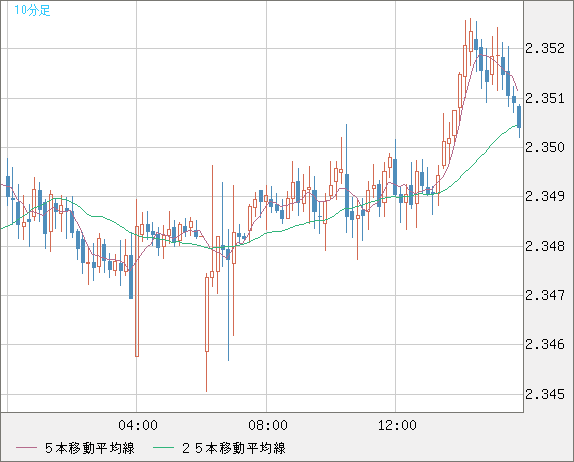Click the 10分足 timeframe label
This screenshot has width=574, height=462.
click(32, 11)
